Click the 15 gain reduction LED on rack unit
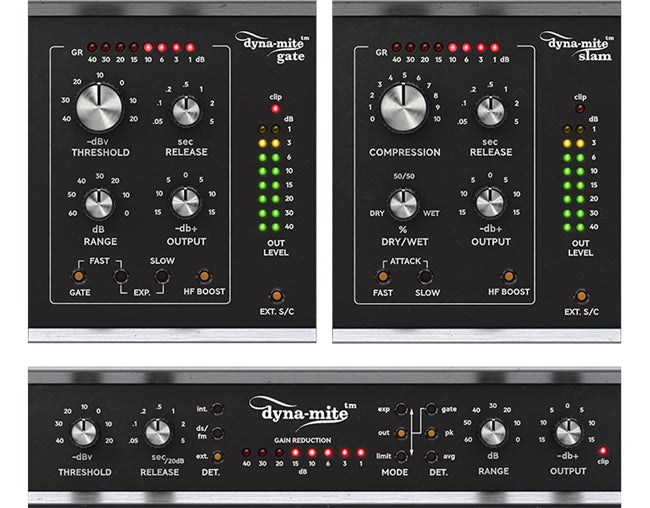The height and width of the screenshot is (508, 650). click(296, 453)
